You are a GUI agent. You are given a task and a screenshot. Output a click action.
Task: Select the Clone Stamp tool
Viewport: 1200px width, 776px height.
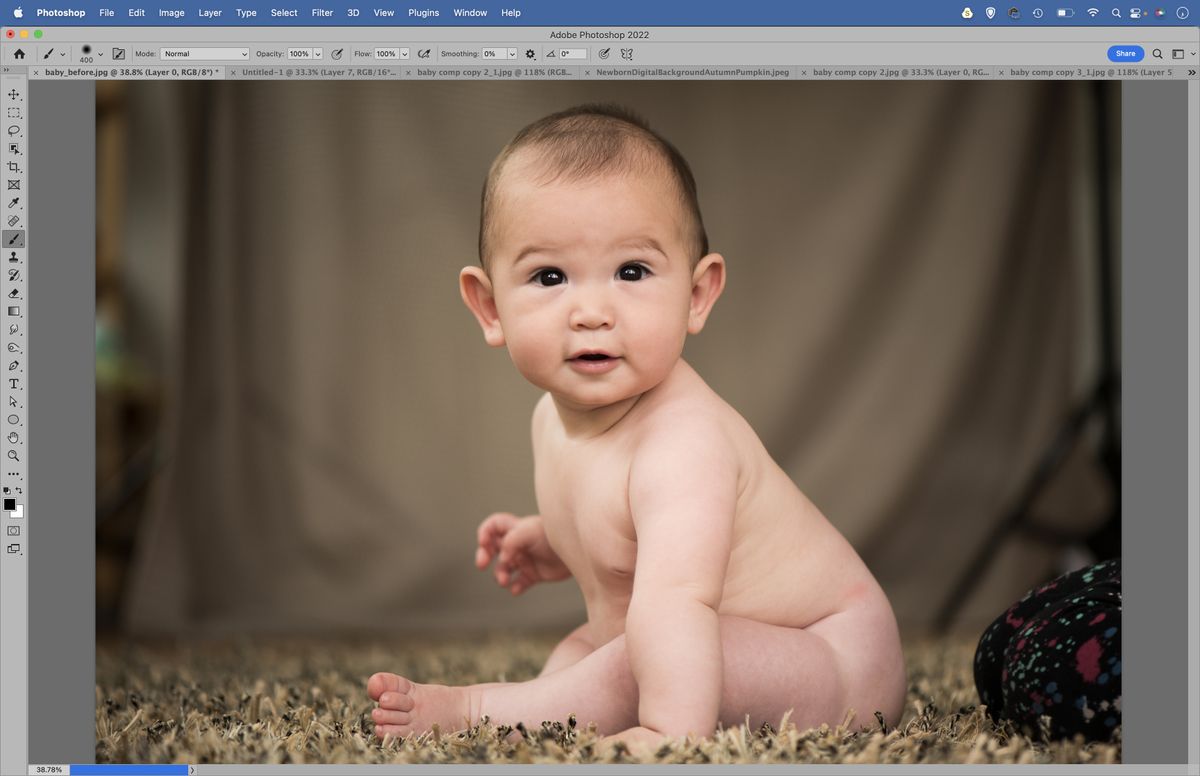14,257
